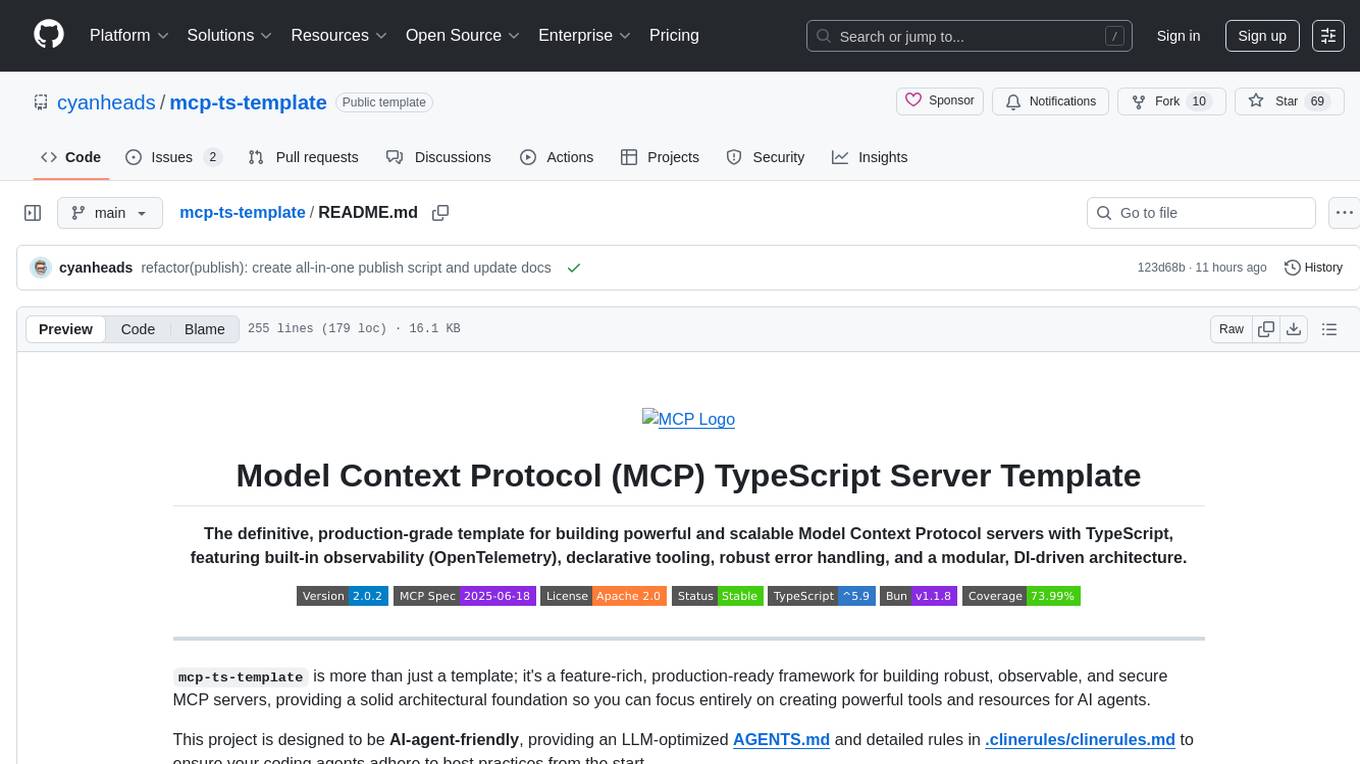Open the Pull requests tab

click(303, 157)
